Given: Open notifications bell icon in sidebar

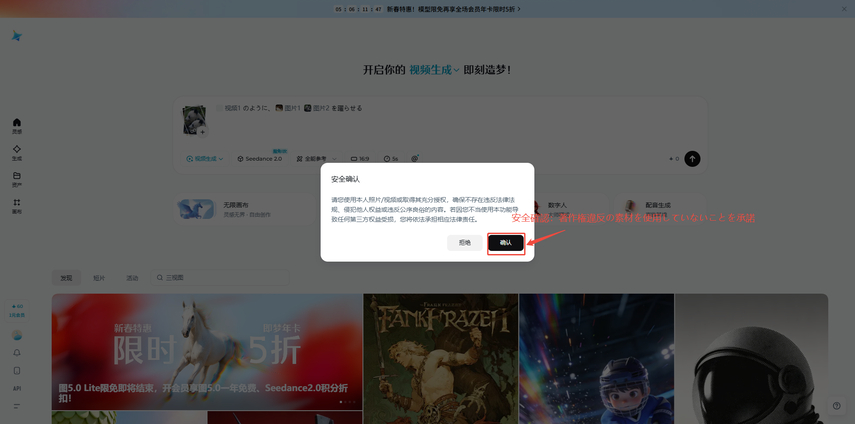Looking at the screenshot, I should pos(17,353).
